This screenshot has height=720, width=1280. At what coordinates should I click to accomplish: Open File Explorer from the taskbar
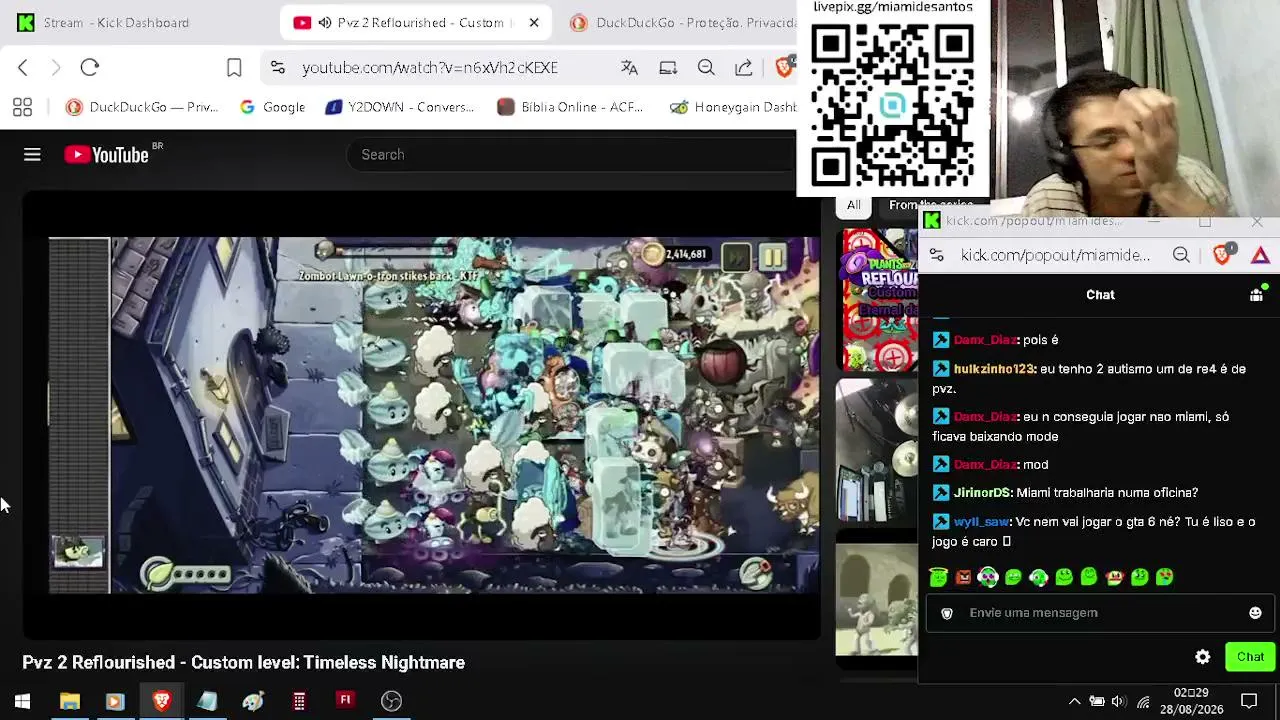[69, 701]
